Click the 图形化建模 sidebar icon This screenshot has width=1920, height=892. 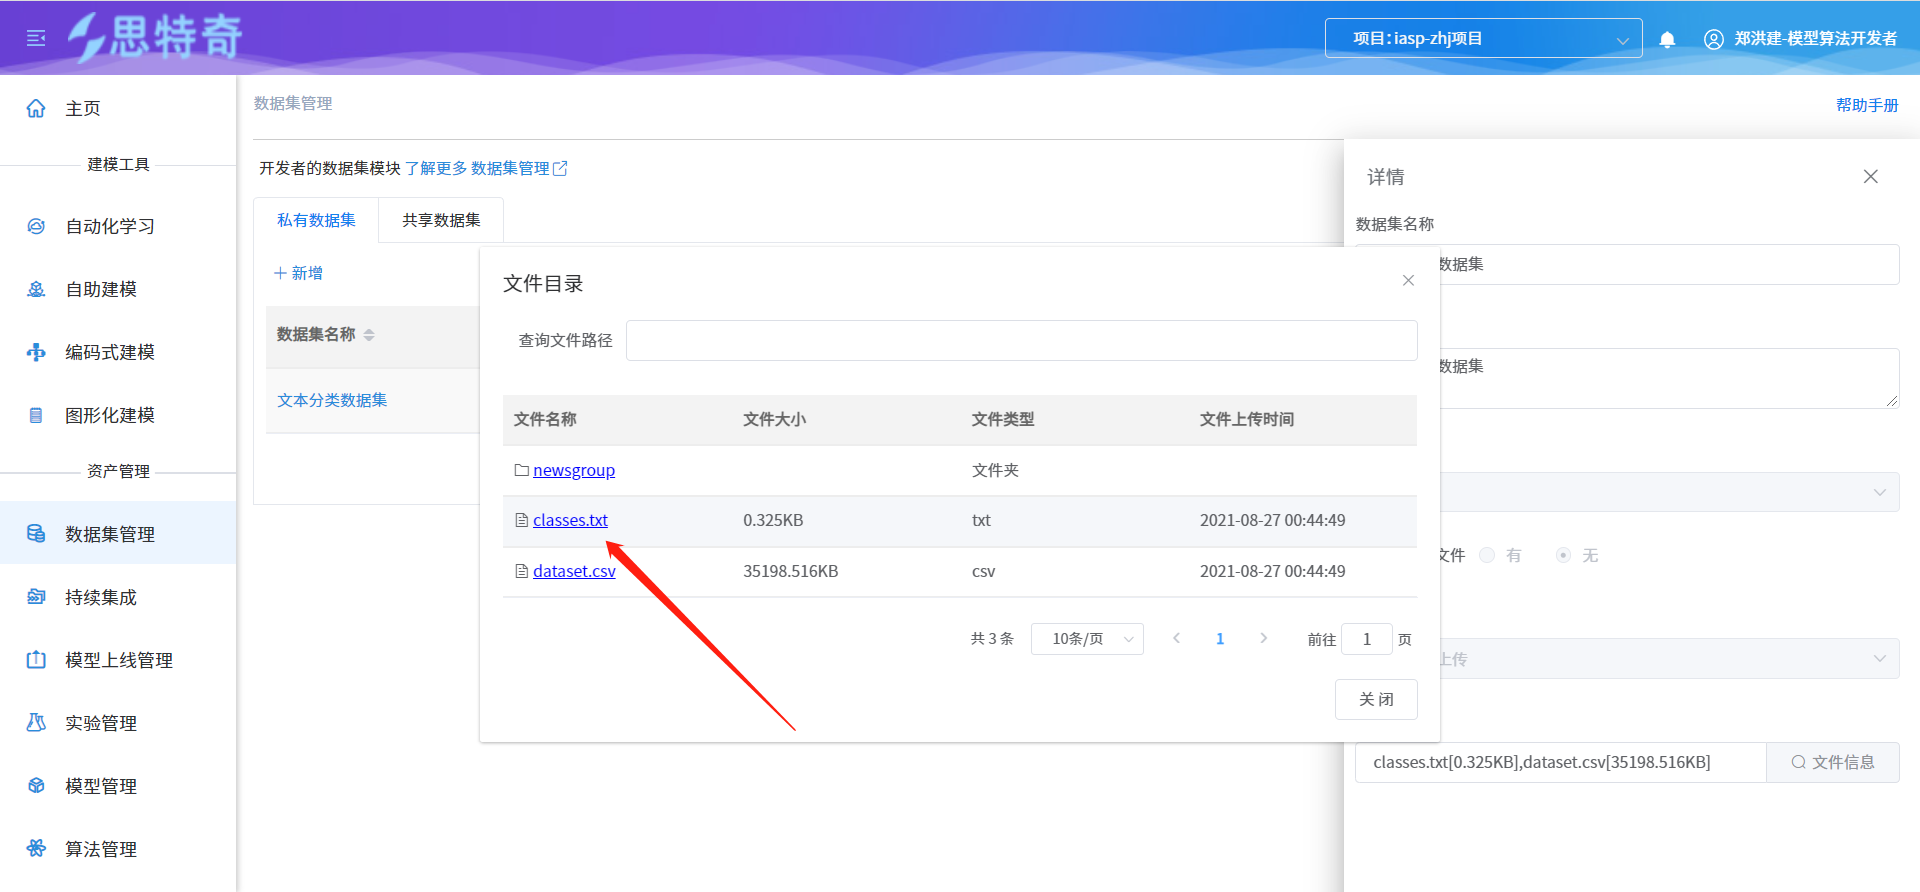pyautogui.click(x=36, y=415)
